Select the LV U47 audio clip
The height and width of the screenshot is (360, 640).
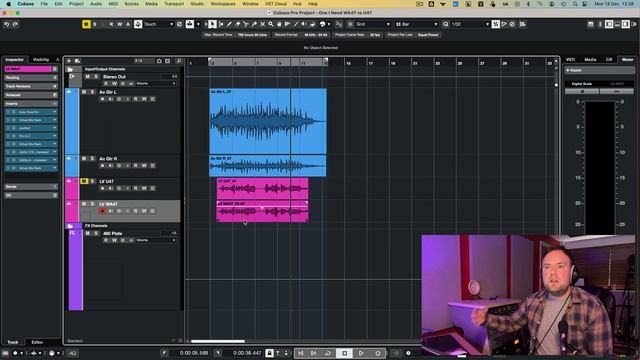262,188
